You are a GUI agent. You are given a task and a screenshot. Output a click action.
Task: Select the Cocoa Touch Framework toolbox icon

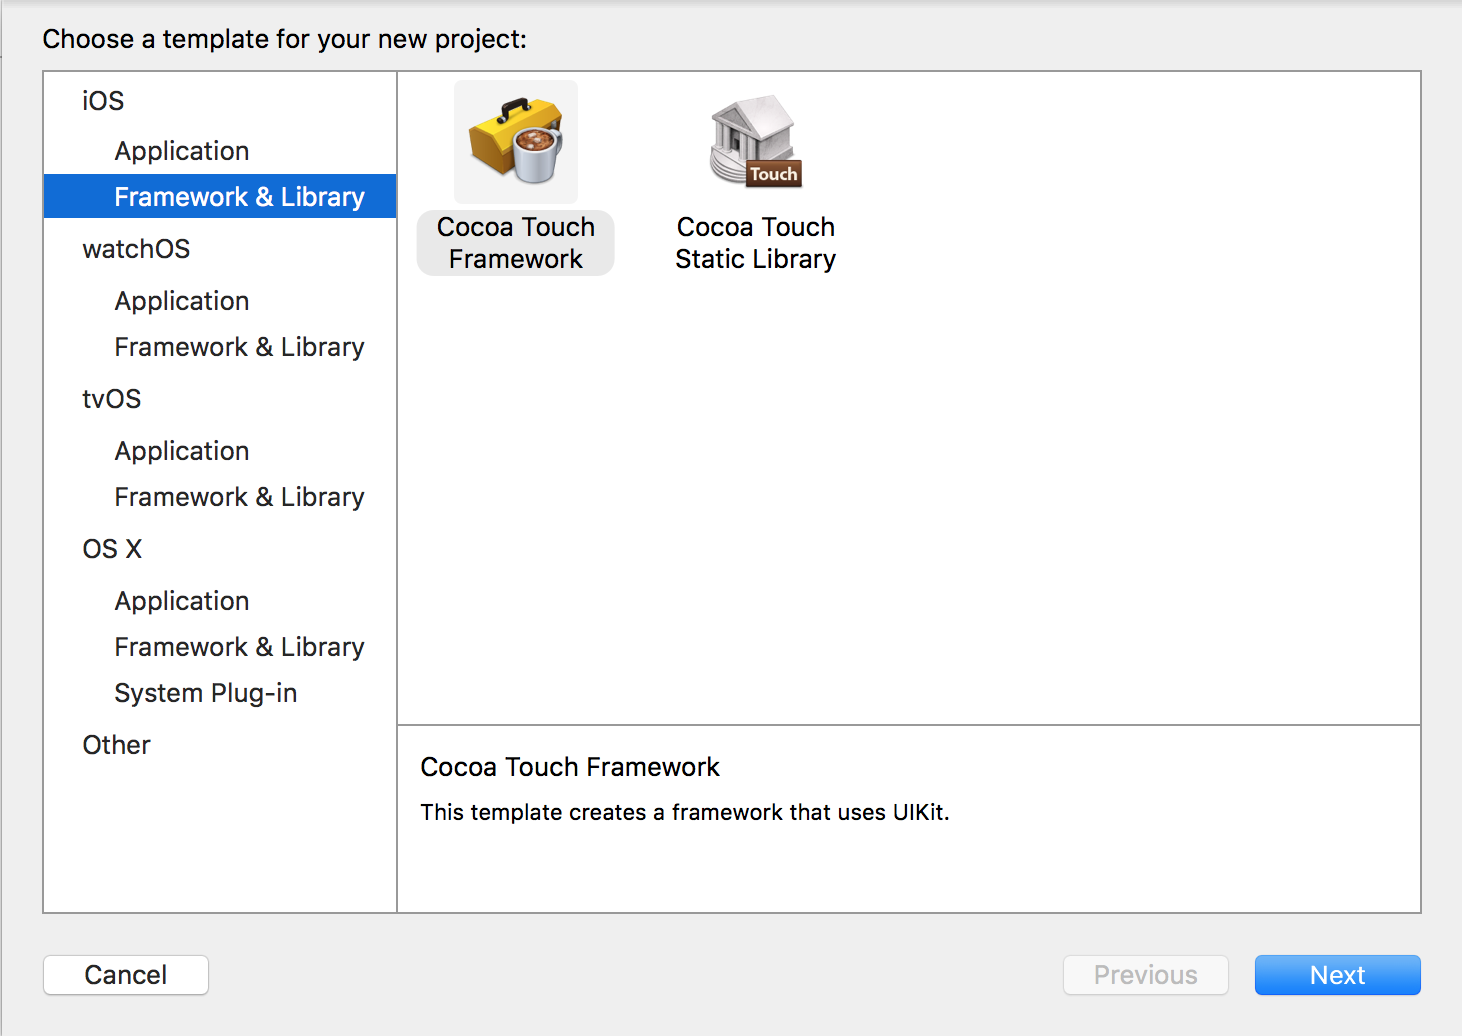pos(516,142)
